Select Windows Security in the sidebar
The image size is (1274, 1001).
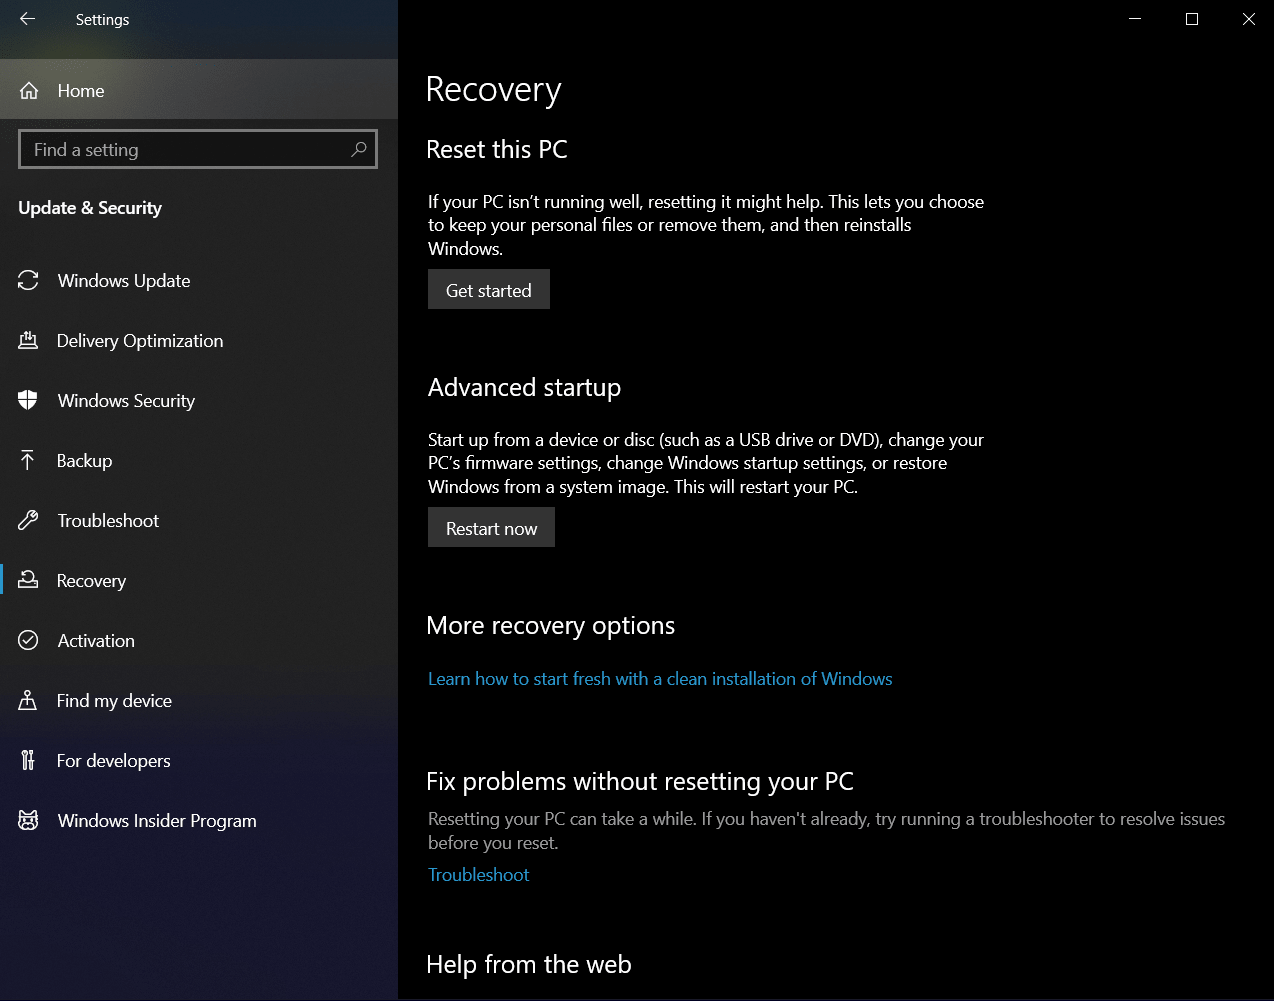coord(199,401)
